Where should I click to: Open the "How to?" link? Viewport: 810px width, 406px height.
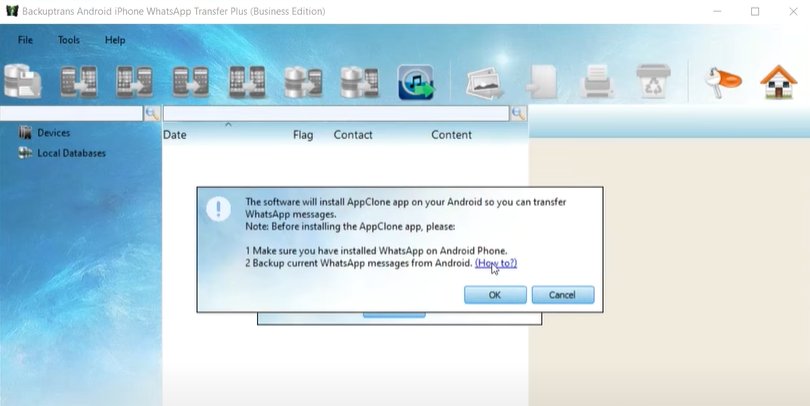[496, 263]
